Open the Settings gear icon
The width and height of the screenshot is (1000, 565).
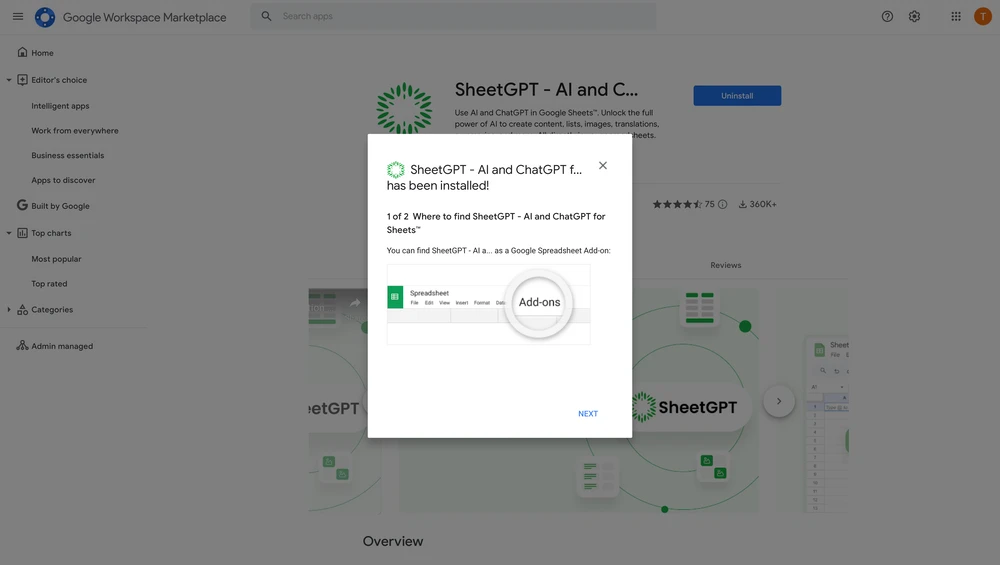pyautogui.click(x=914, y=16)
